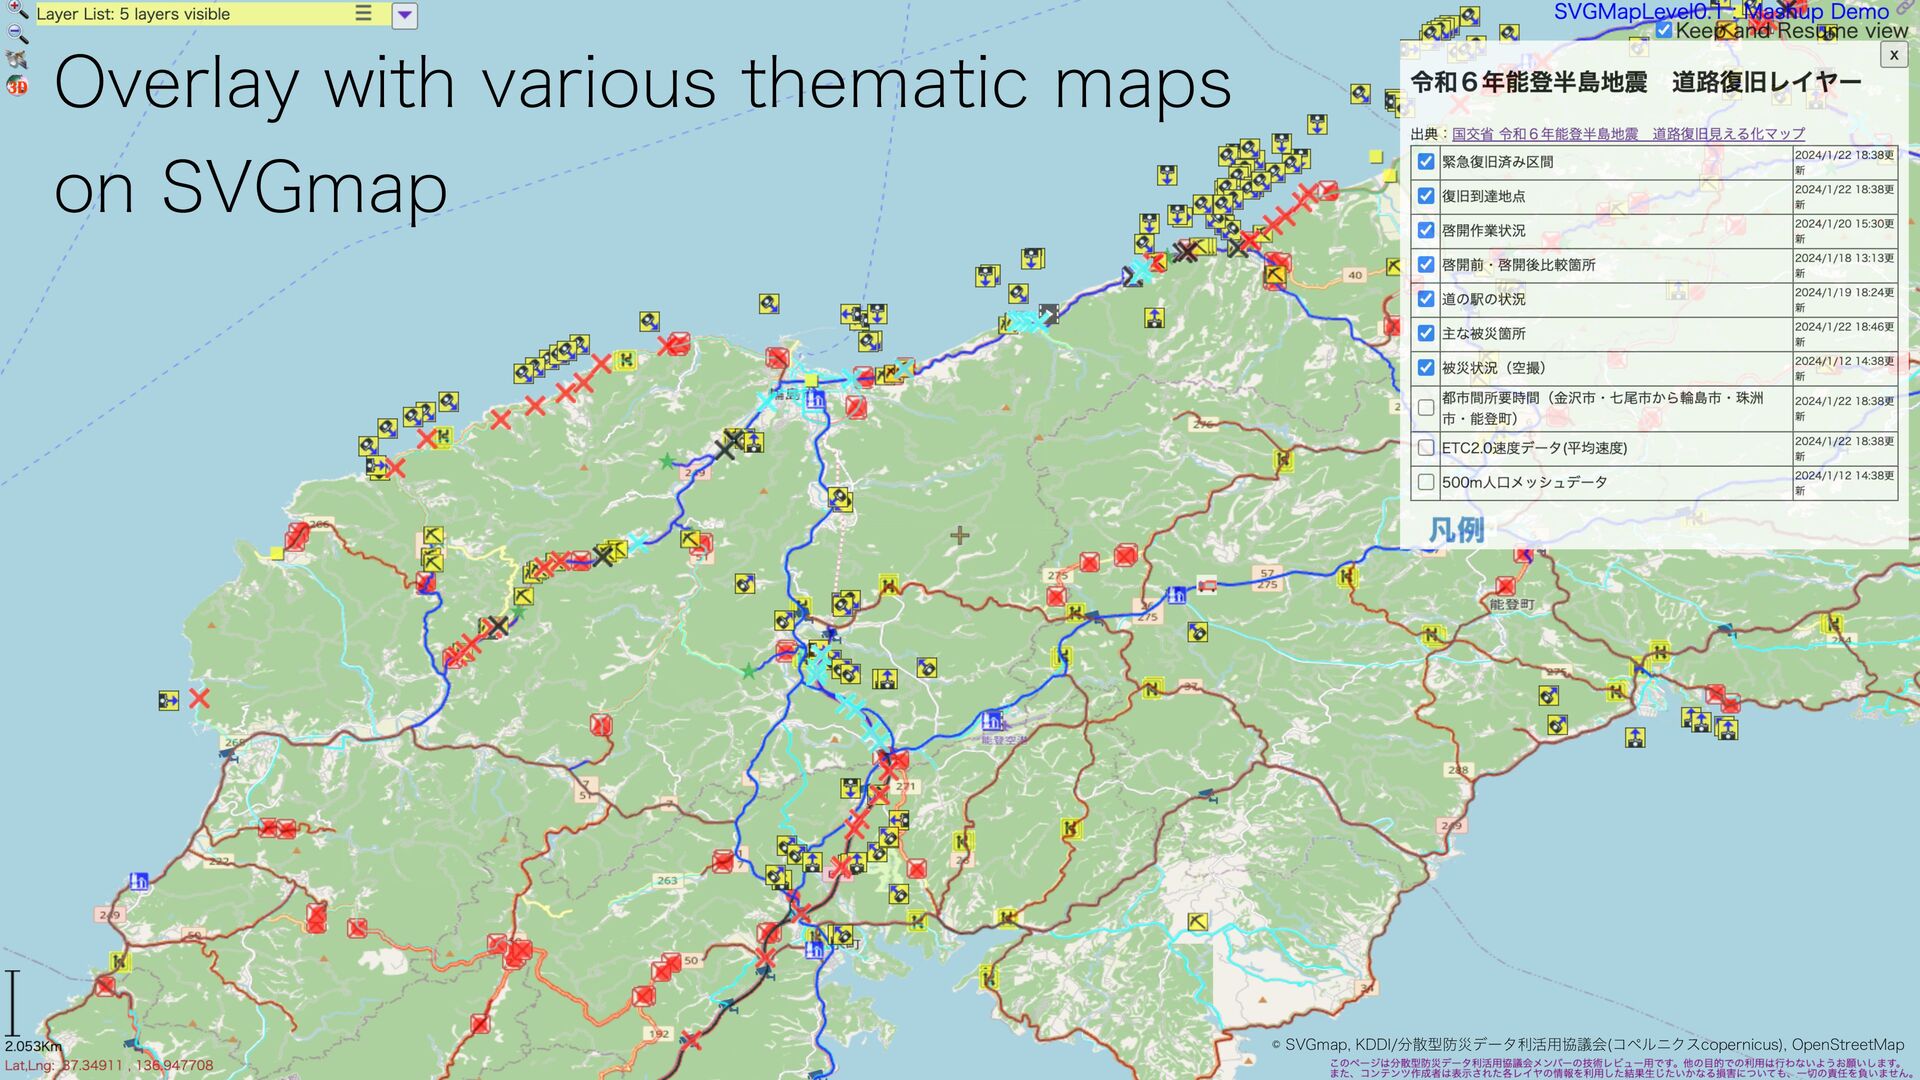Close the road recovery layer panel
This screenshot has width=1920, height=1080.
point(1893,55)
